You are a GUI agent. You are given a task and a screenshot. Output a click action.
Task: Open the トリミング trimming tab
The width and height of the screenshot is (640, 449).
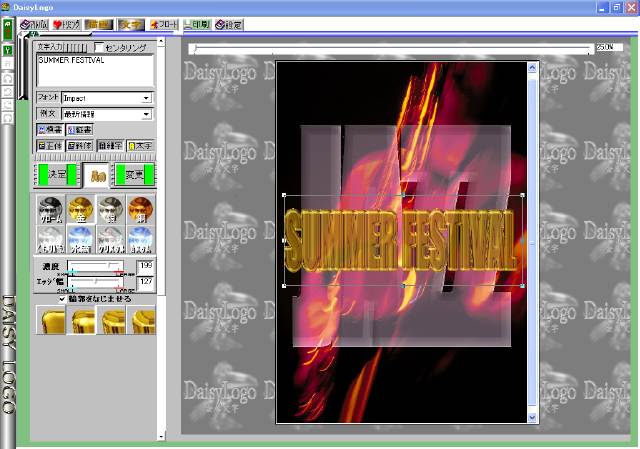point(67,25)
